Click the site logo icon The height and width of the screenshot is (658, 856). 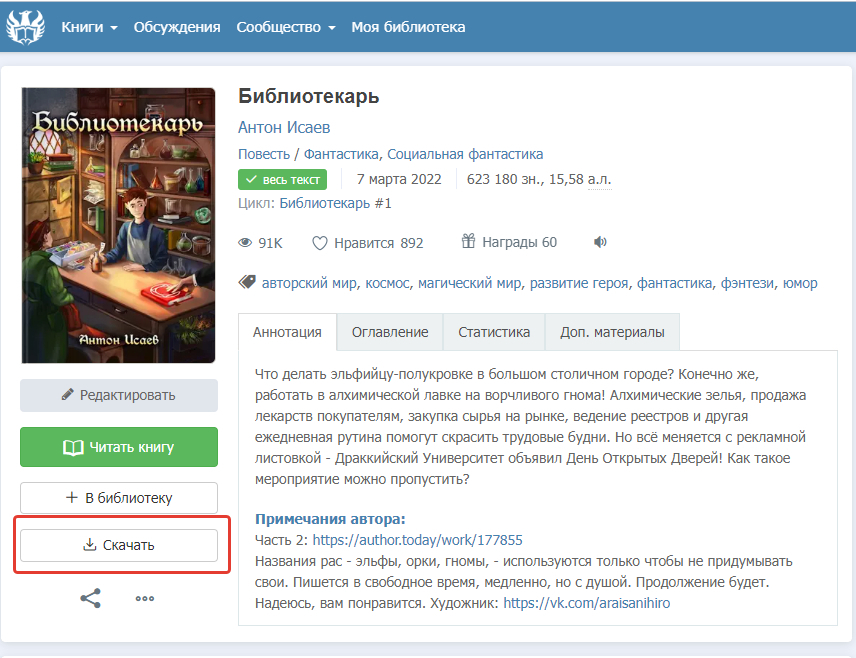[26, 26]
